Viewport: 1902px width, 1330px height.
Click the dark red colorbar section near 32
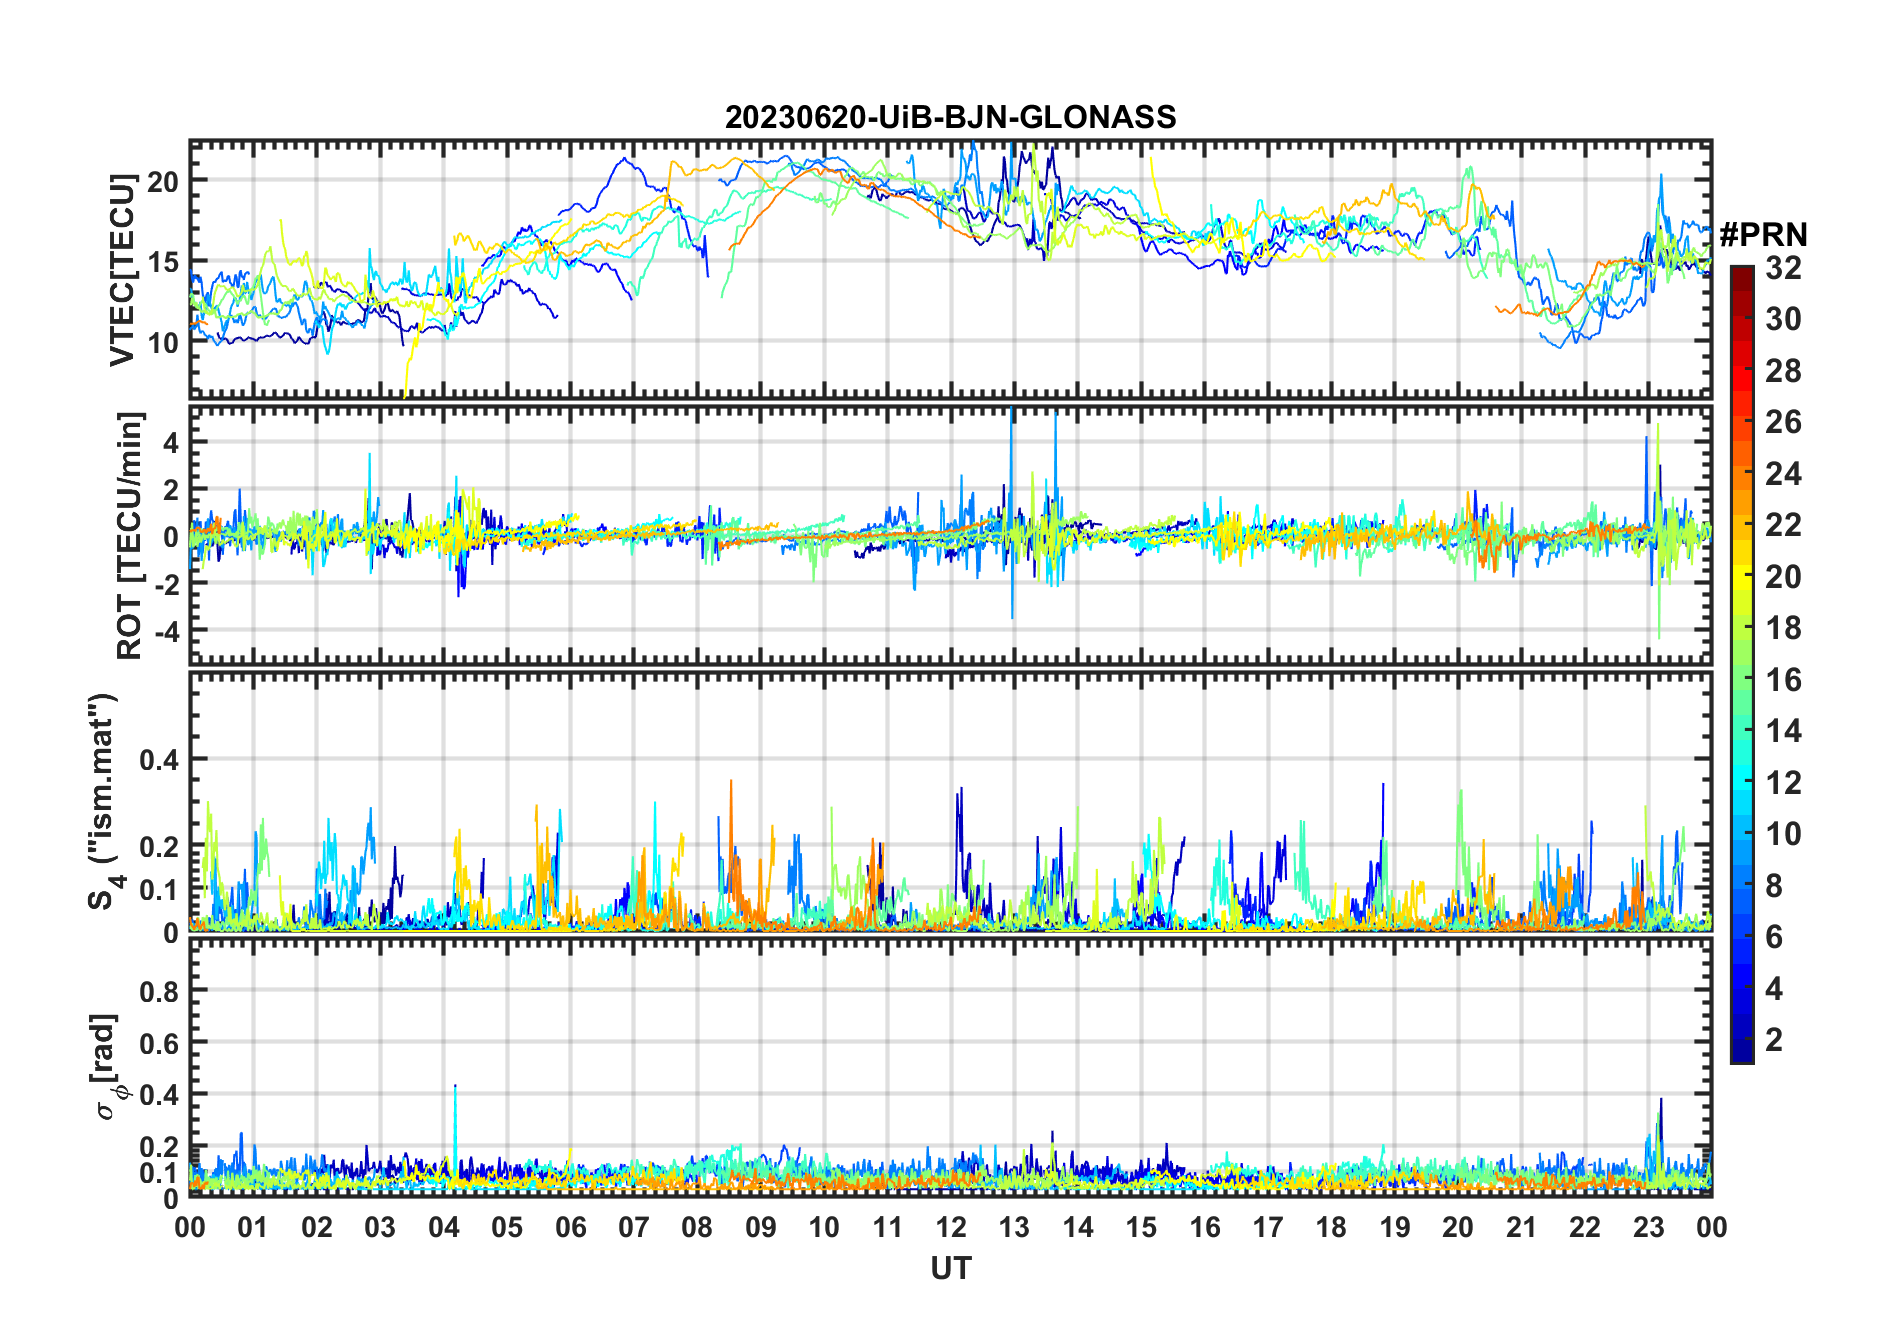[1741, 275]
